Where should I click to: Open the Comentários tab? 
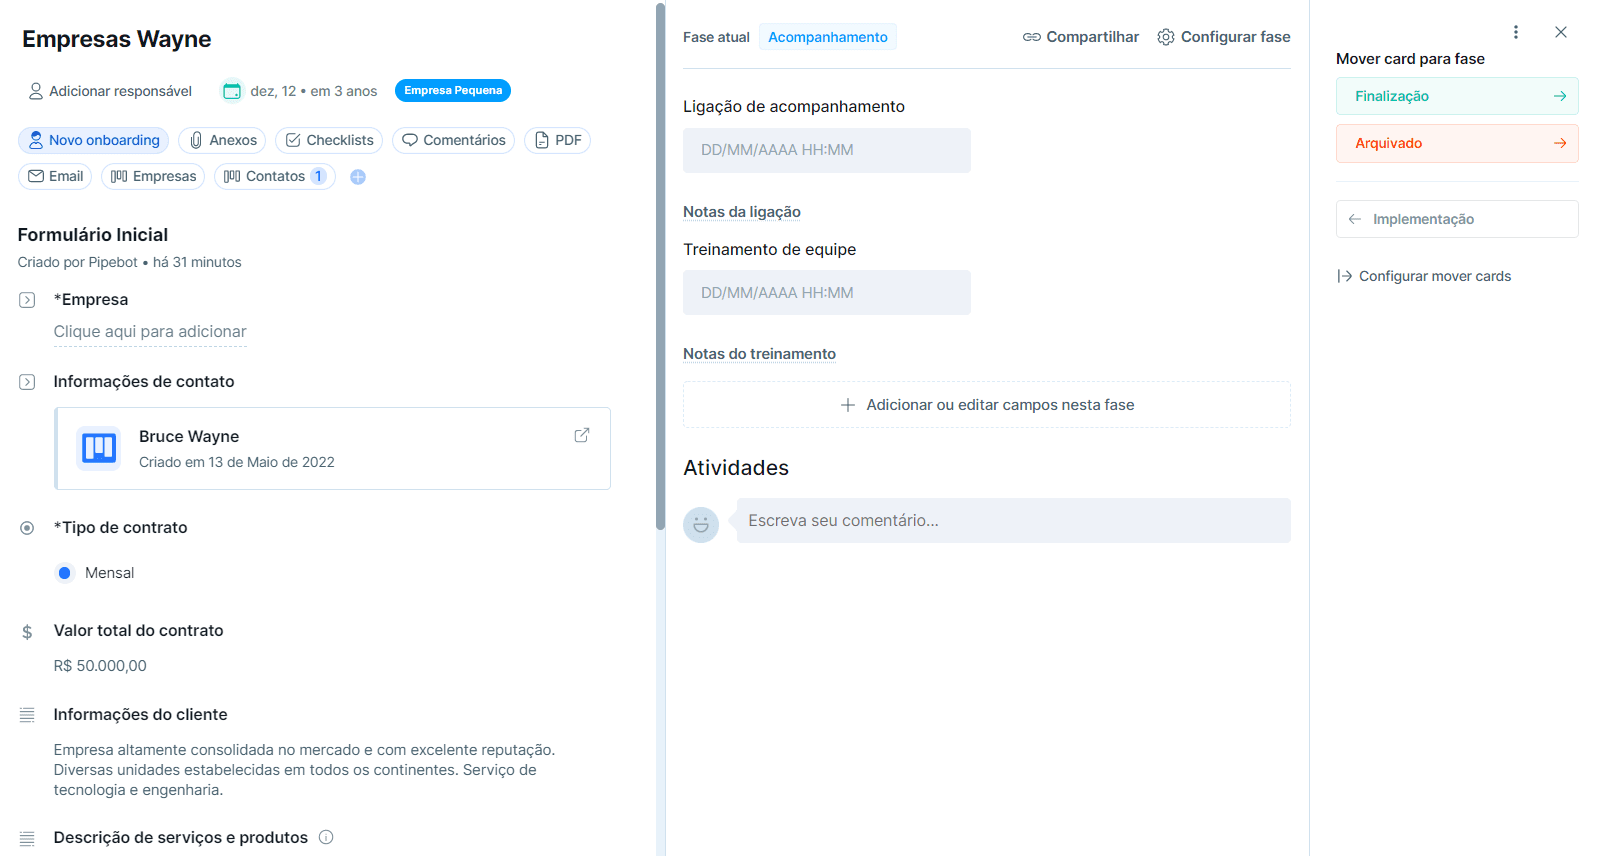coord(453,140)
